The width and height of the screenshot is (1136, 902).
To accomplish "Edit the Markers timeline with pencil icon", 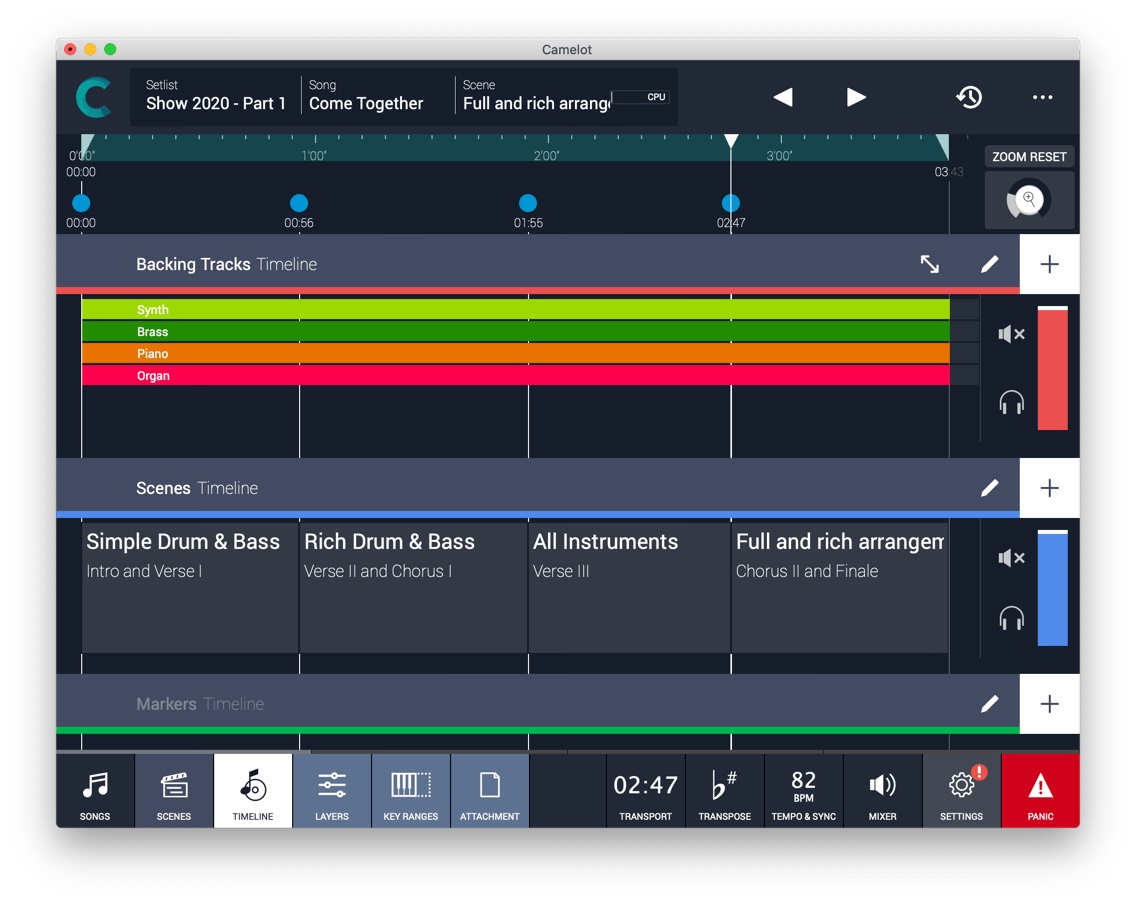I will [x=989, y=703].
